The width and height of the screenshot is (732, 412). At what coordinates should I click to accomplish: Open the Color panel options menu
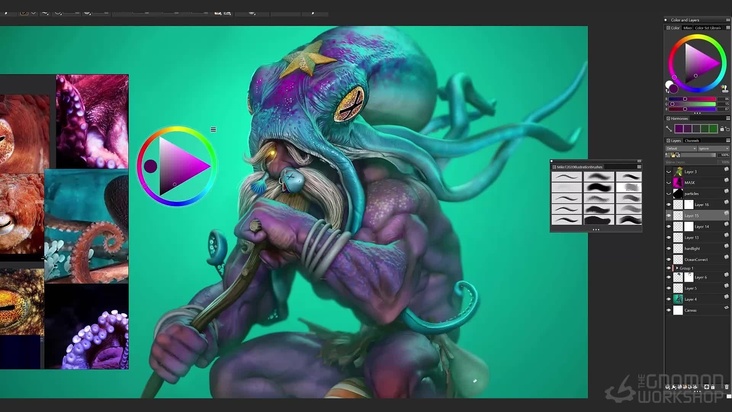point(727,28)
